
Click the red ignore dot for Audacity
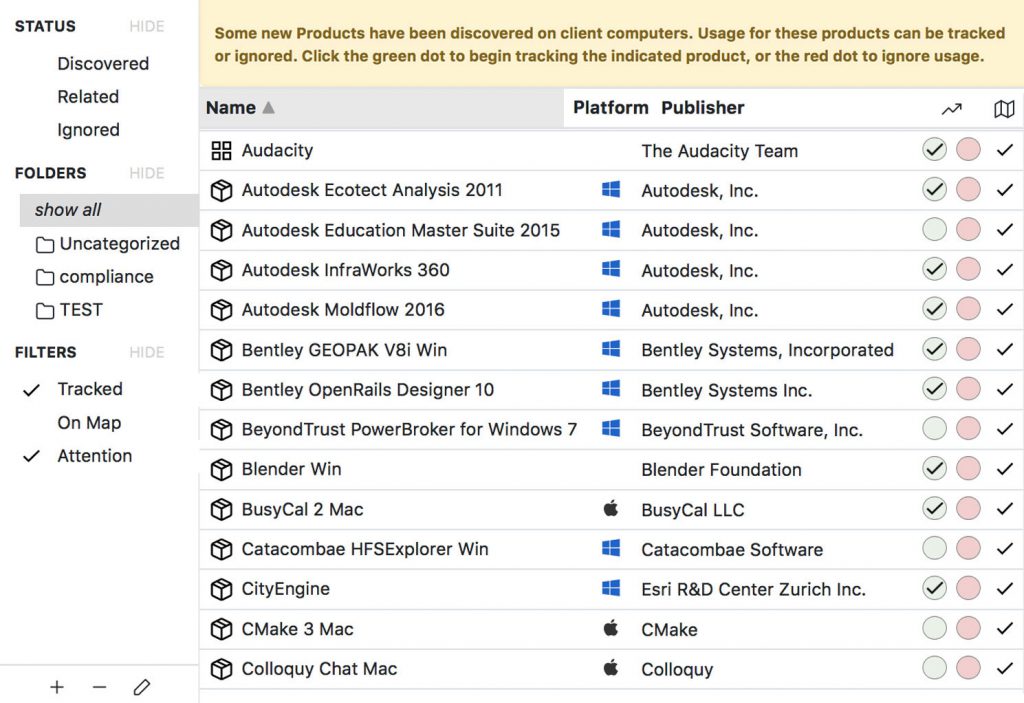pos(967,149)
